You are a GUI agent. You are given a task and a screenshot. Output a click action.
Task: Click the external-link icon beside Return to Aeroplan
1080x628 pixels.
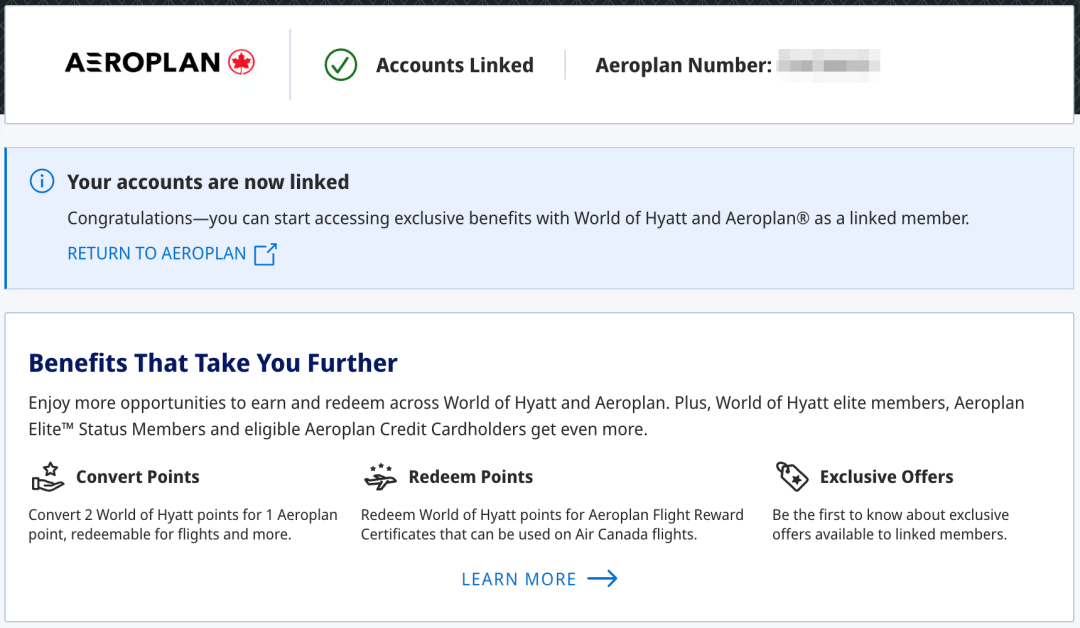point(265,254)
